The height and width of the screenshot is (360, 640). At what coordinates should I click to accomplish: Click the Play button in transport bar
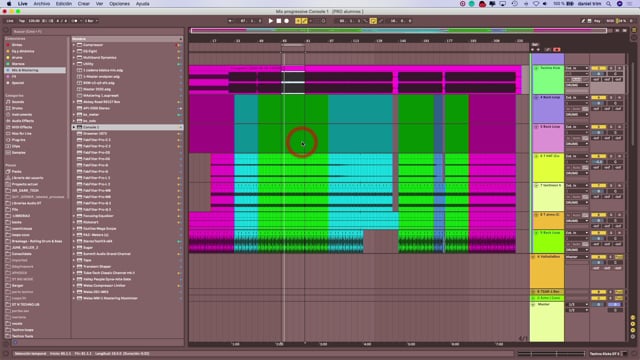(x=271, y=21)
